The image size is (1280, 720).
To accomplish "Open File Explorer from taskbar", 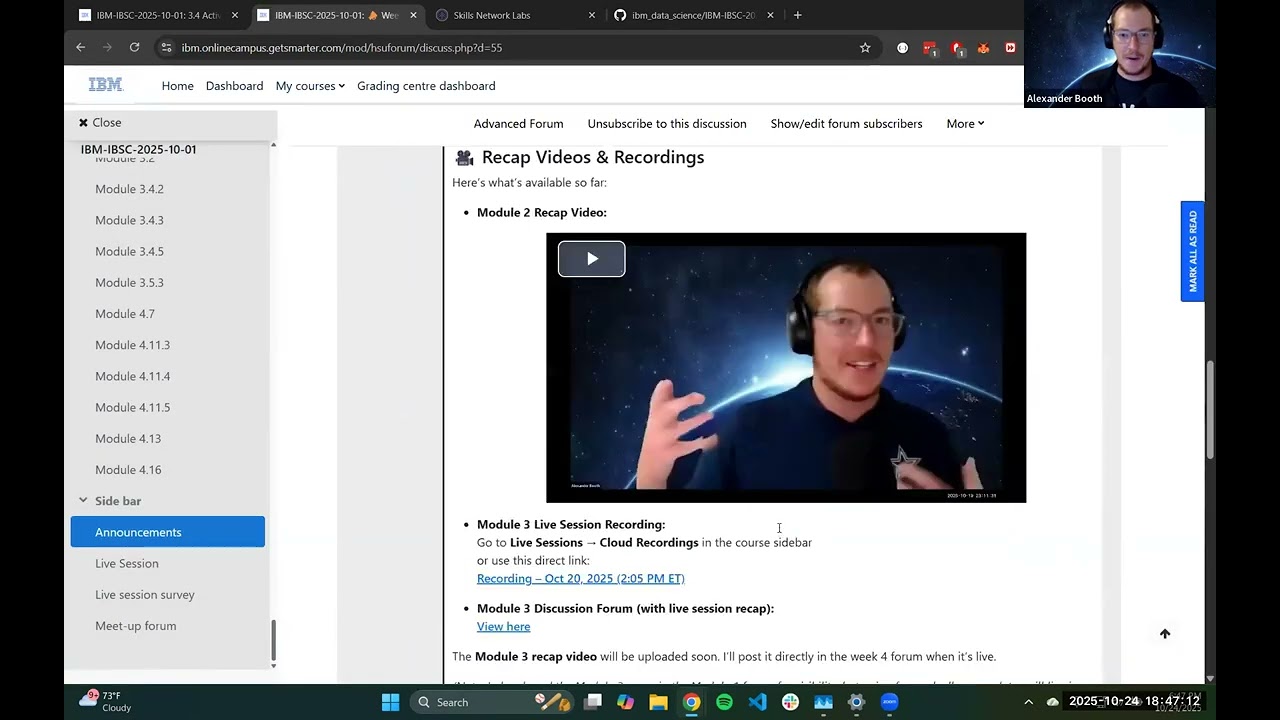I will pyautogui.click(x=658, y=702).
